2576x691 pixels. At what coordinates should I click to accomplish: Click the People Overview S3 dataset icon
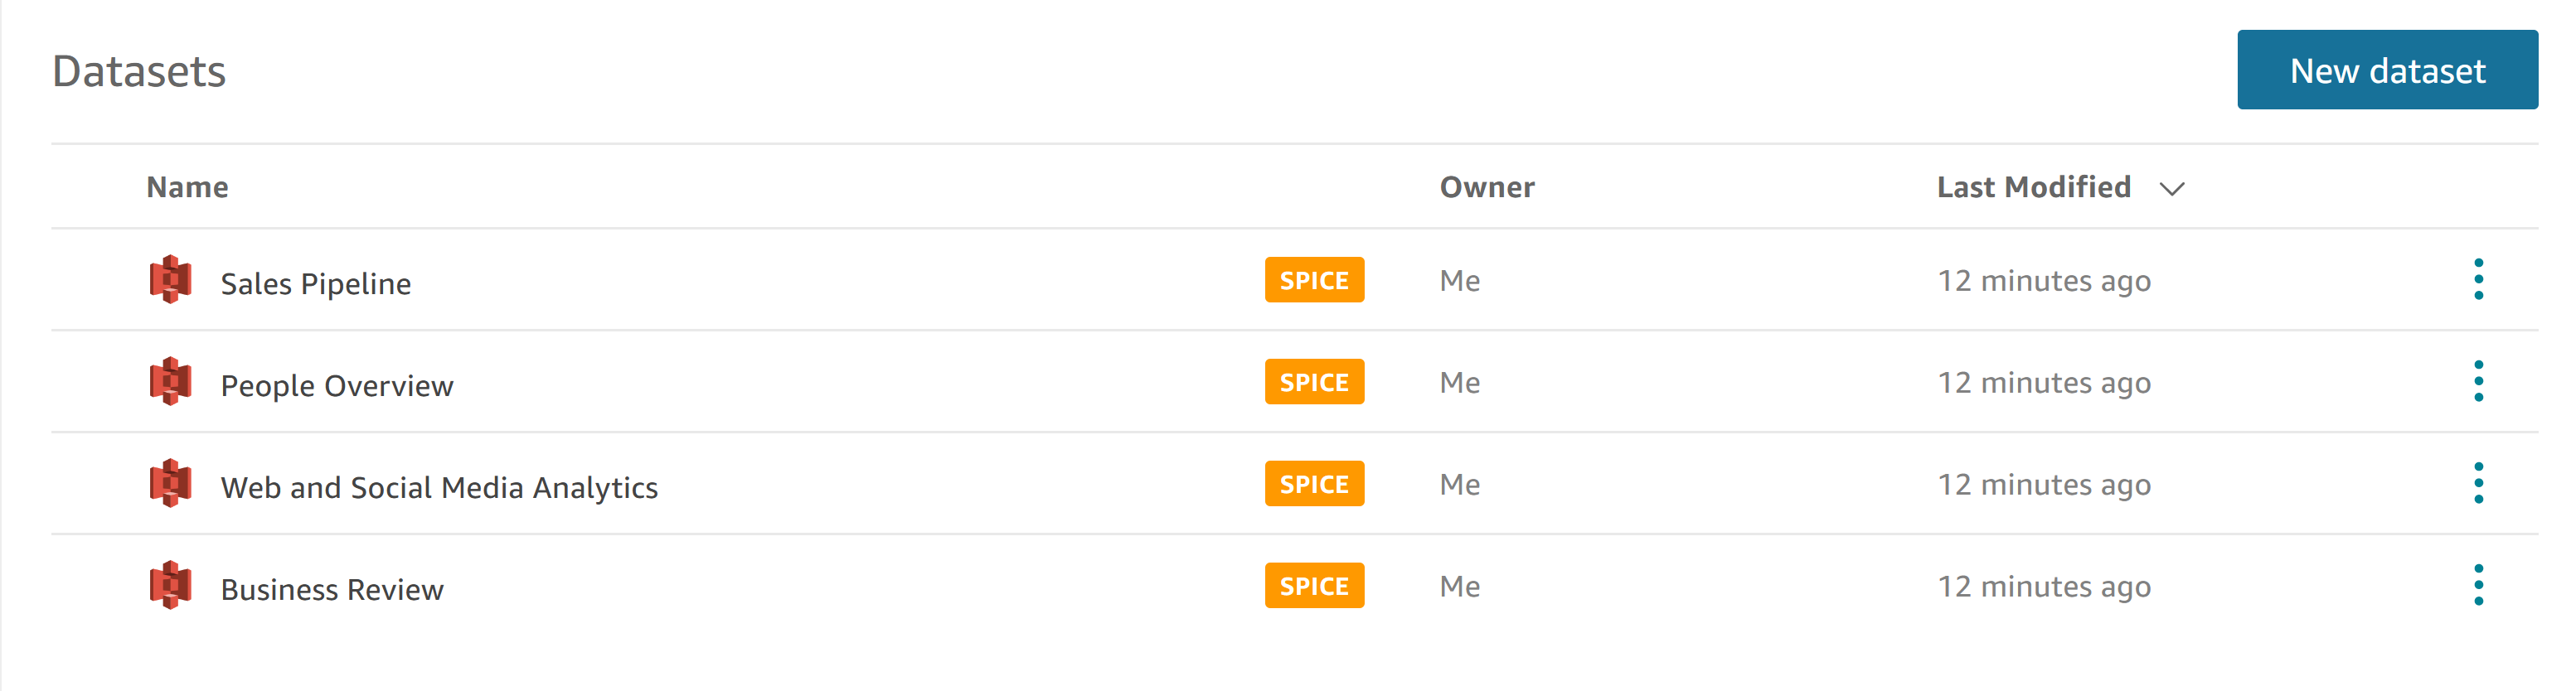point(171,382)
